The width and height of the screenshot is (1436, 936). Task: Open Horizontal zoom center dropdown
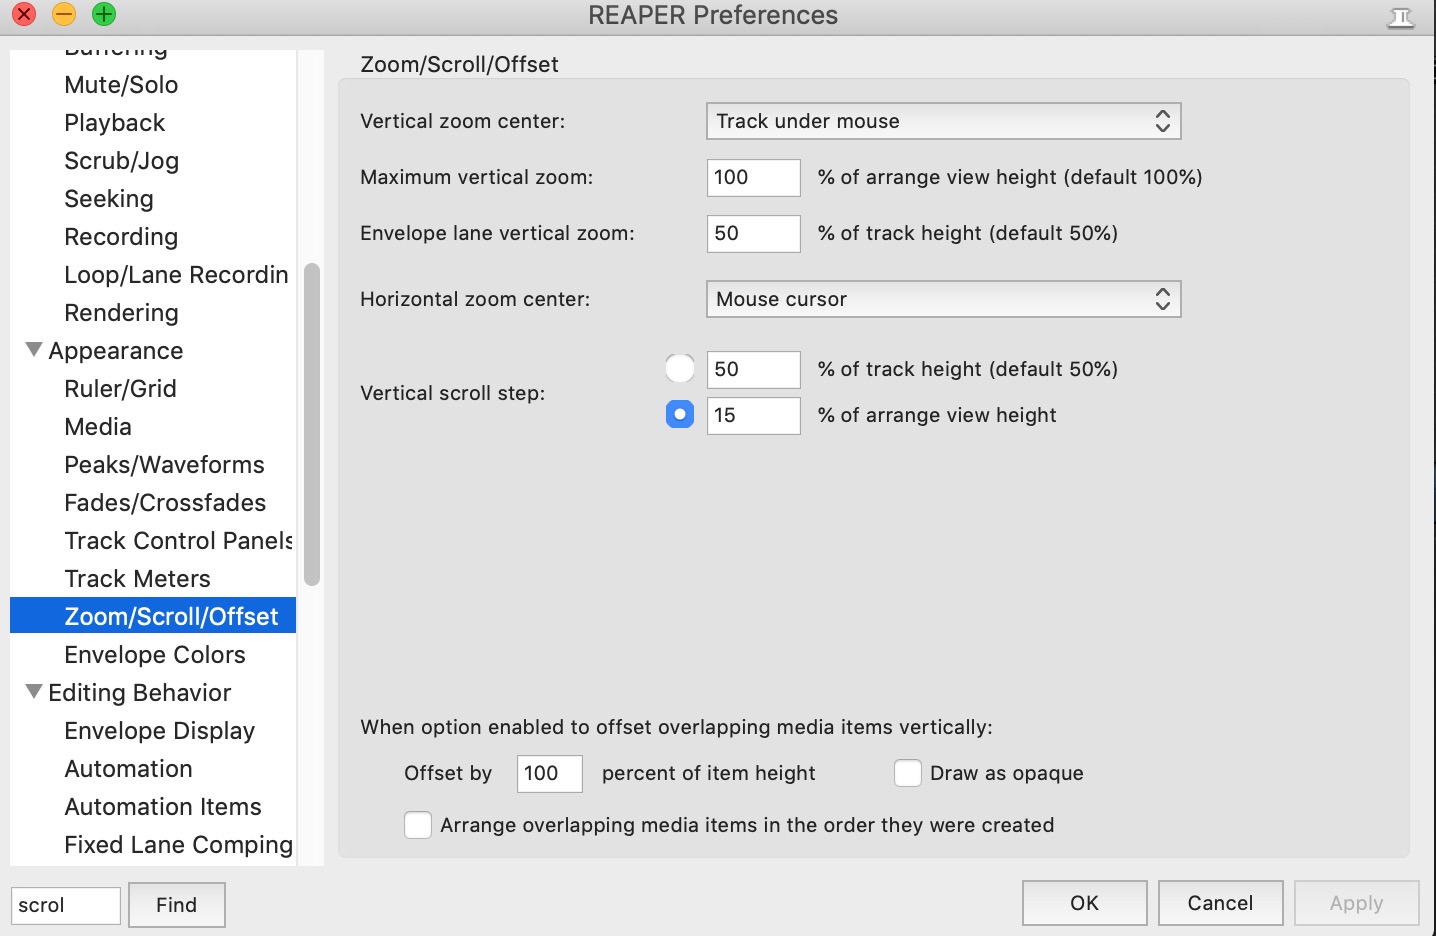[943, 299]
